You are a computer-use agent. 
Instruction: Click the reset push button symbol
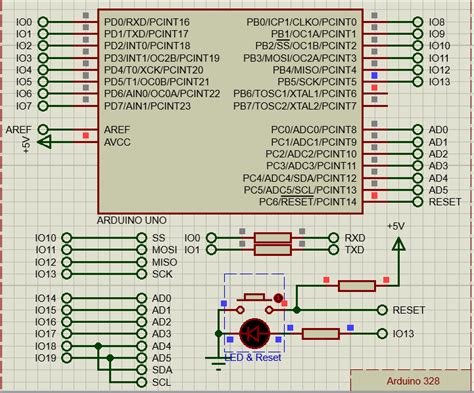coord(255,304)
